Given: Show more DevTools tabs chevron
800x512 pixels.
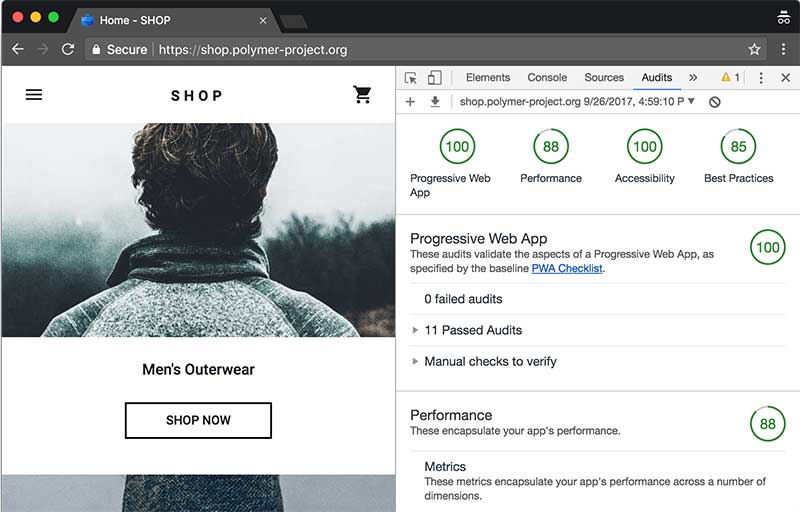Looking at the screenshot, I should 693,78.
